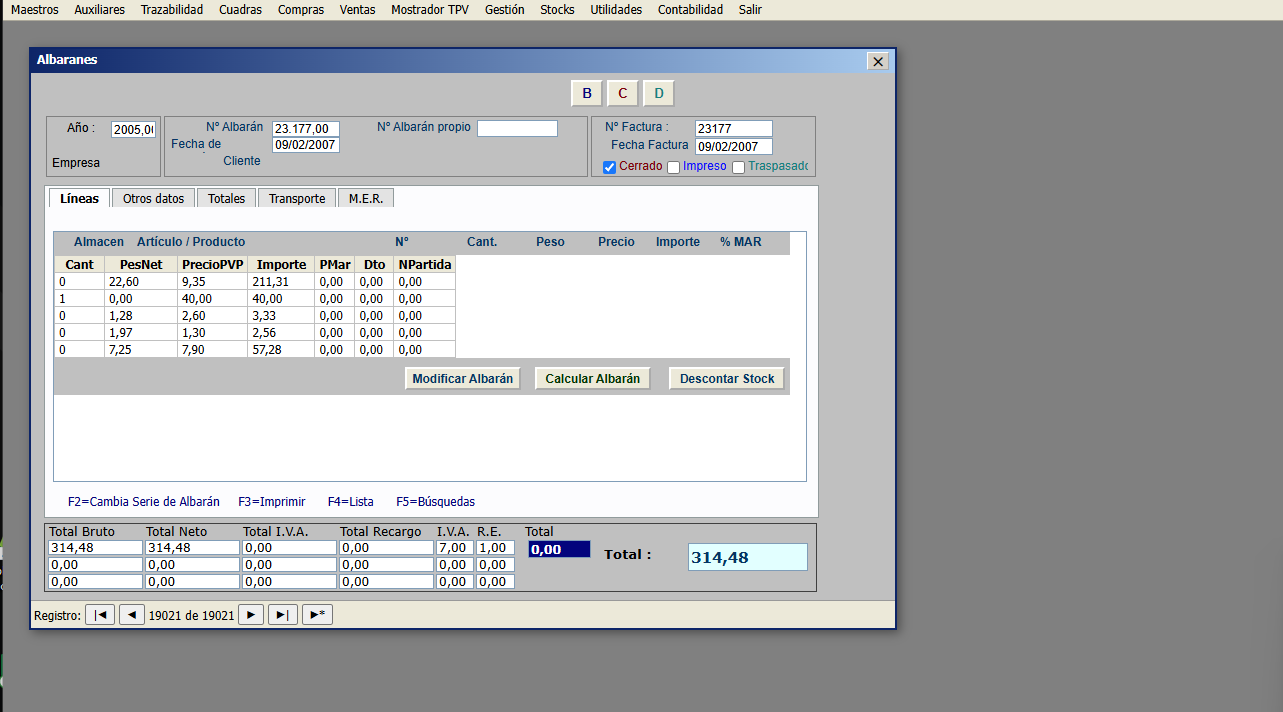
Task: Click the Descontar Stock button
Action: tap(727, 379)
